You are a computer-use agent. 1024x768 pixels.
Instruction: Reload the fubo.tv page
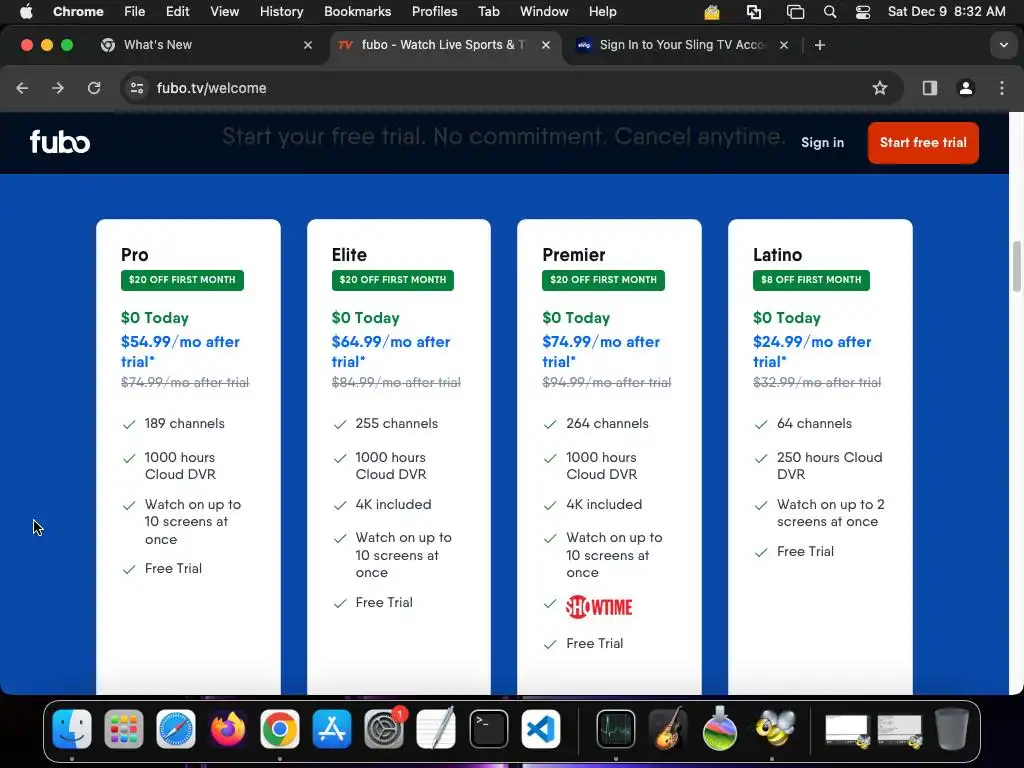(x=94, y=88)
